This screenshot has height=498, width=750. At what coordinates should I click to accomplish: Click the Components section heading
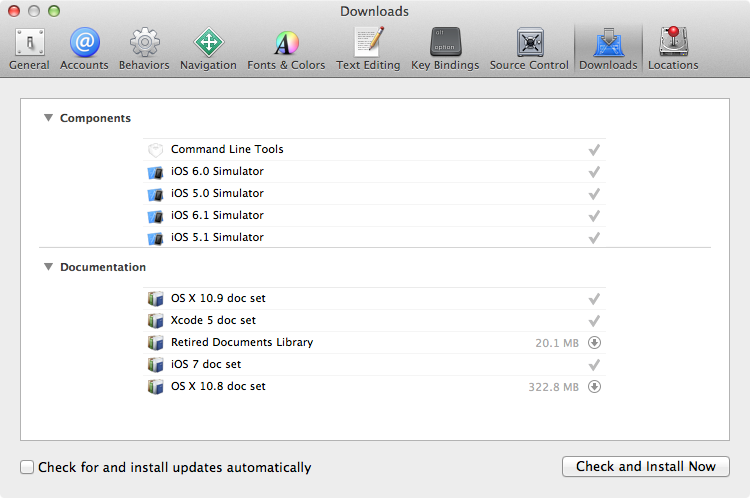click(x=95, y=118)
